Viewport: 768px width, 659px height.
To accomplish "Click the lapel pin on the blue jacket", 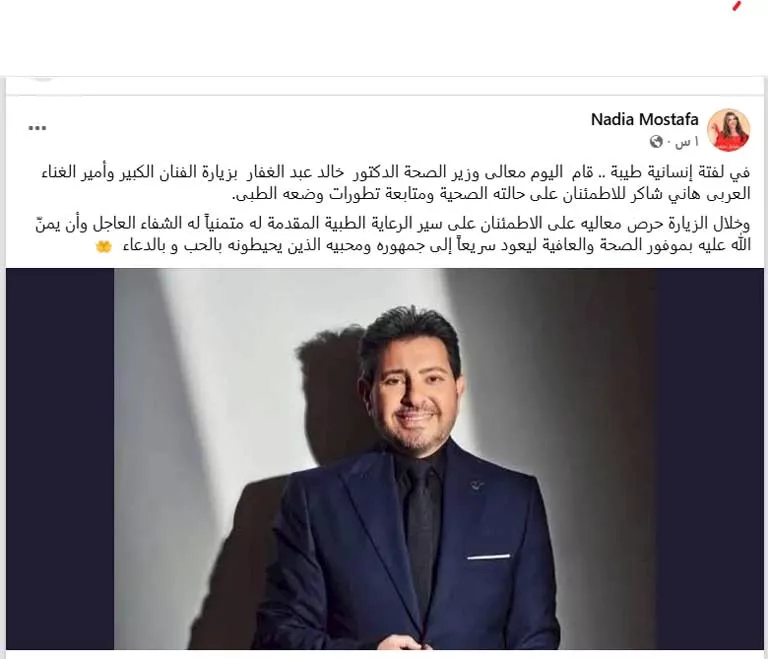I will tap(476, 486).
